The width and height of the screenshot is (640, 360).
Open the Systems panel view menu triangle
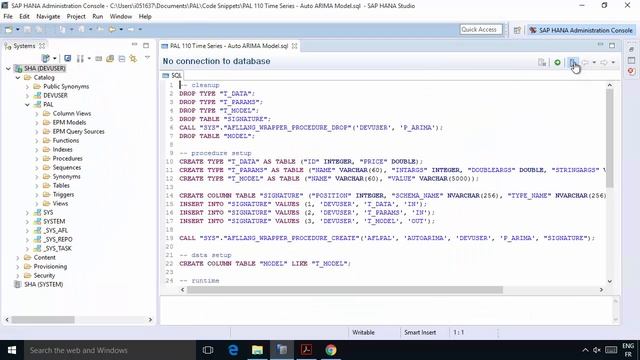pyautogui.click(x=147, y=58)
